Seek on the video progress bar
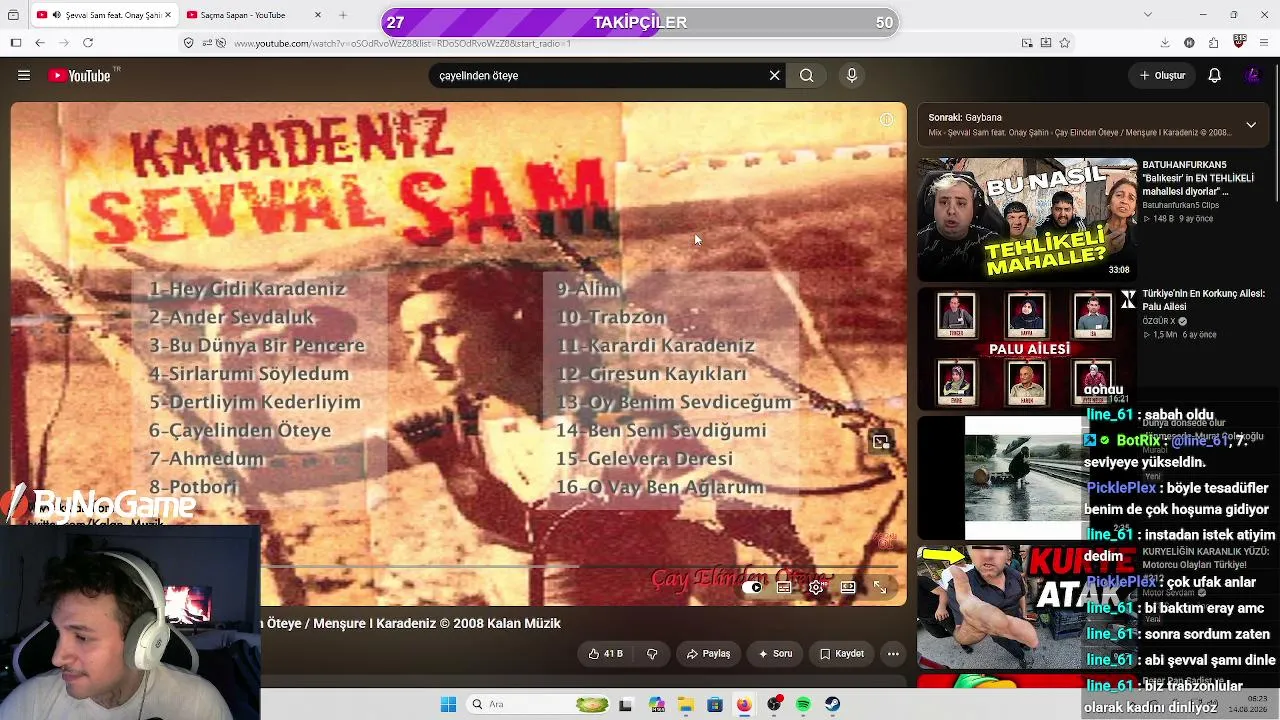 (458, 567)
